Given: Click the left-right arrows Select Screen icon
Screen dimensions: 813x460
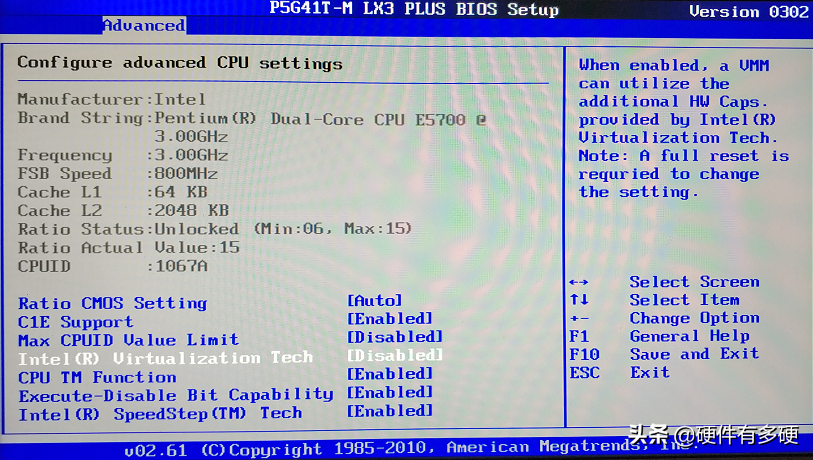Looking at the screenshot, I should (579, 282).
